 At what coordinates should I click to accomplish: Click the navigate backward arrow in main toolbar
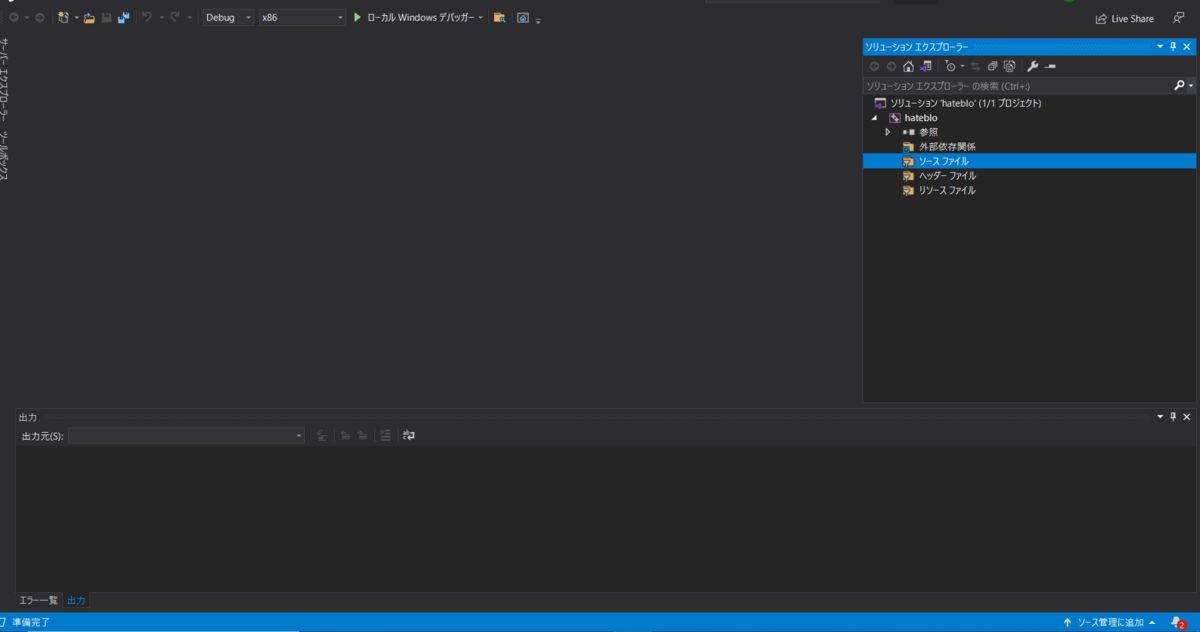pyautogui.click(x=13, y=18)
